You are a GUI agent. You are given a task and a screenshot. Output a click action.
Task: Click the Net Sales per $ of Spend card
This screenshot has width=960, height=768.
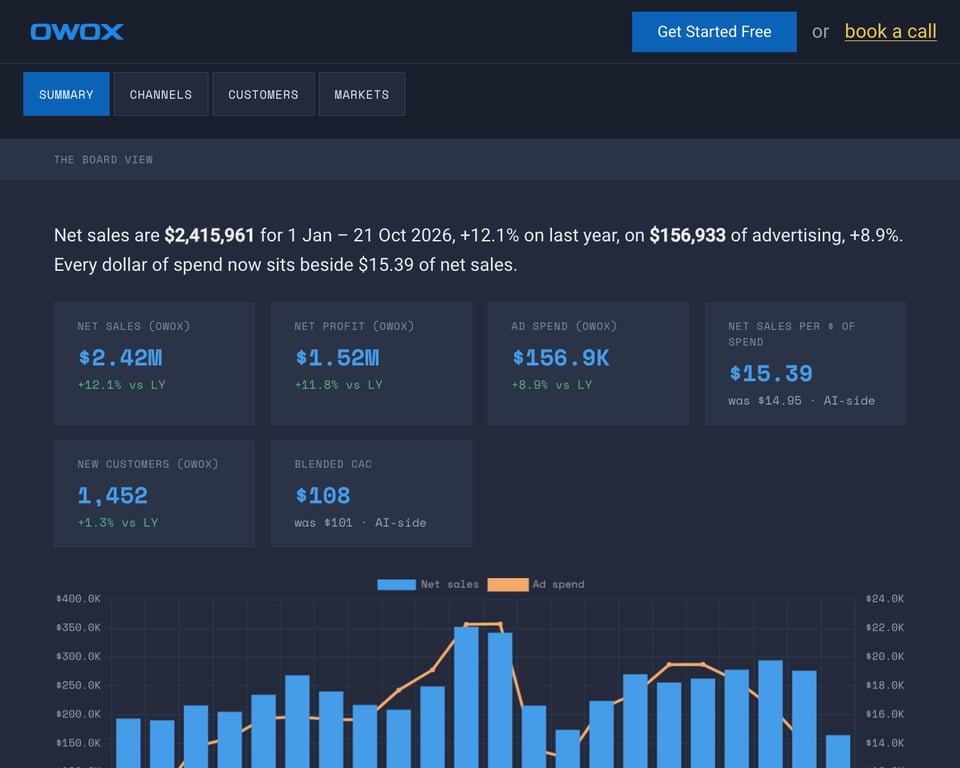coord(806,363)
